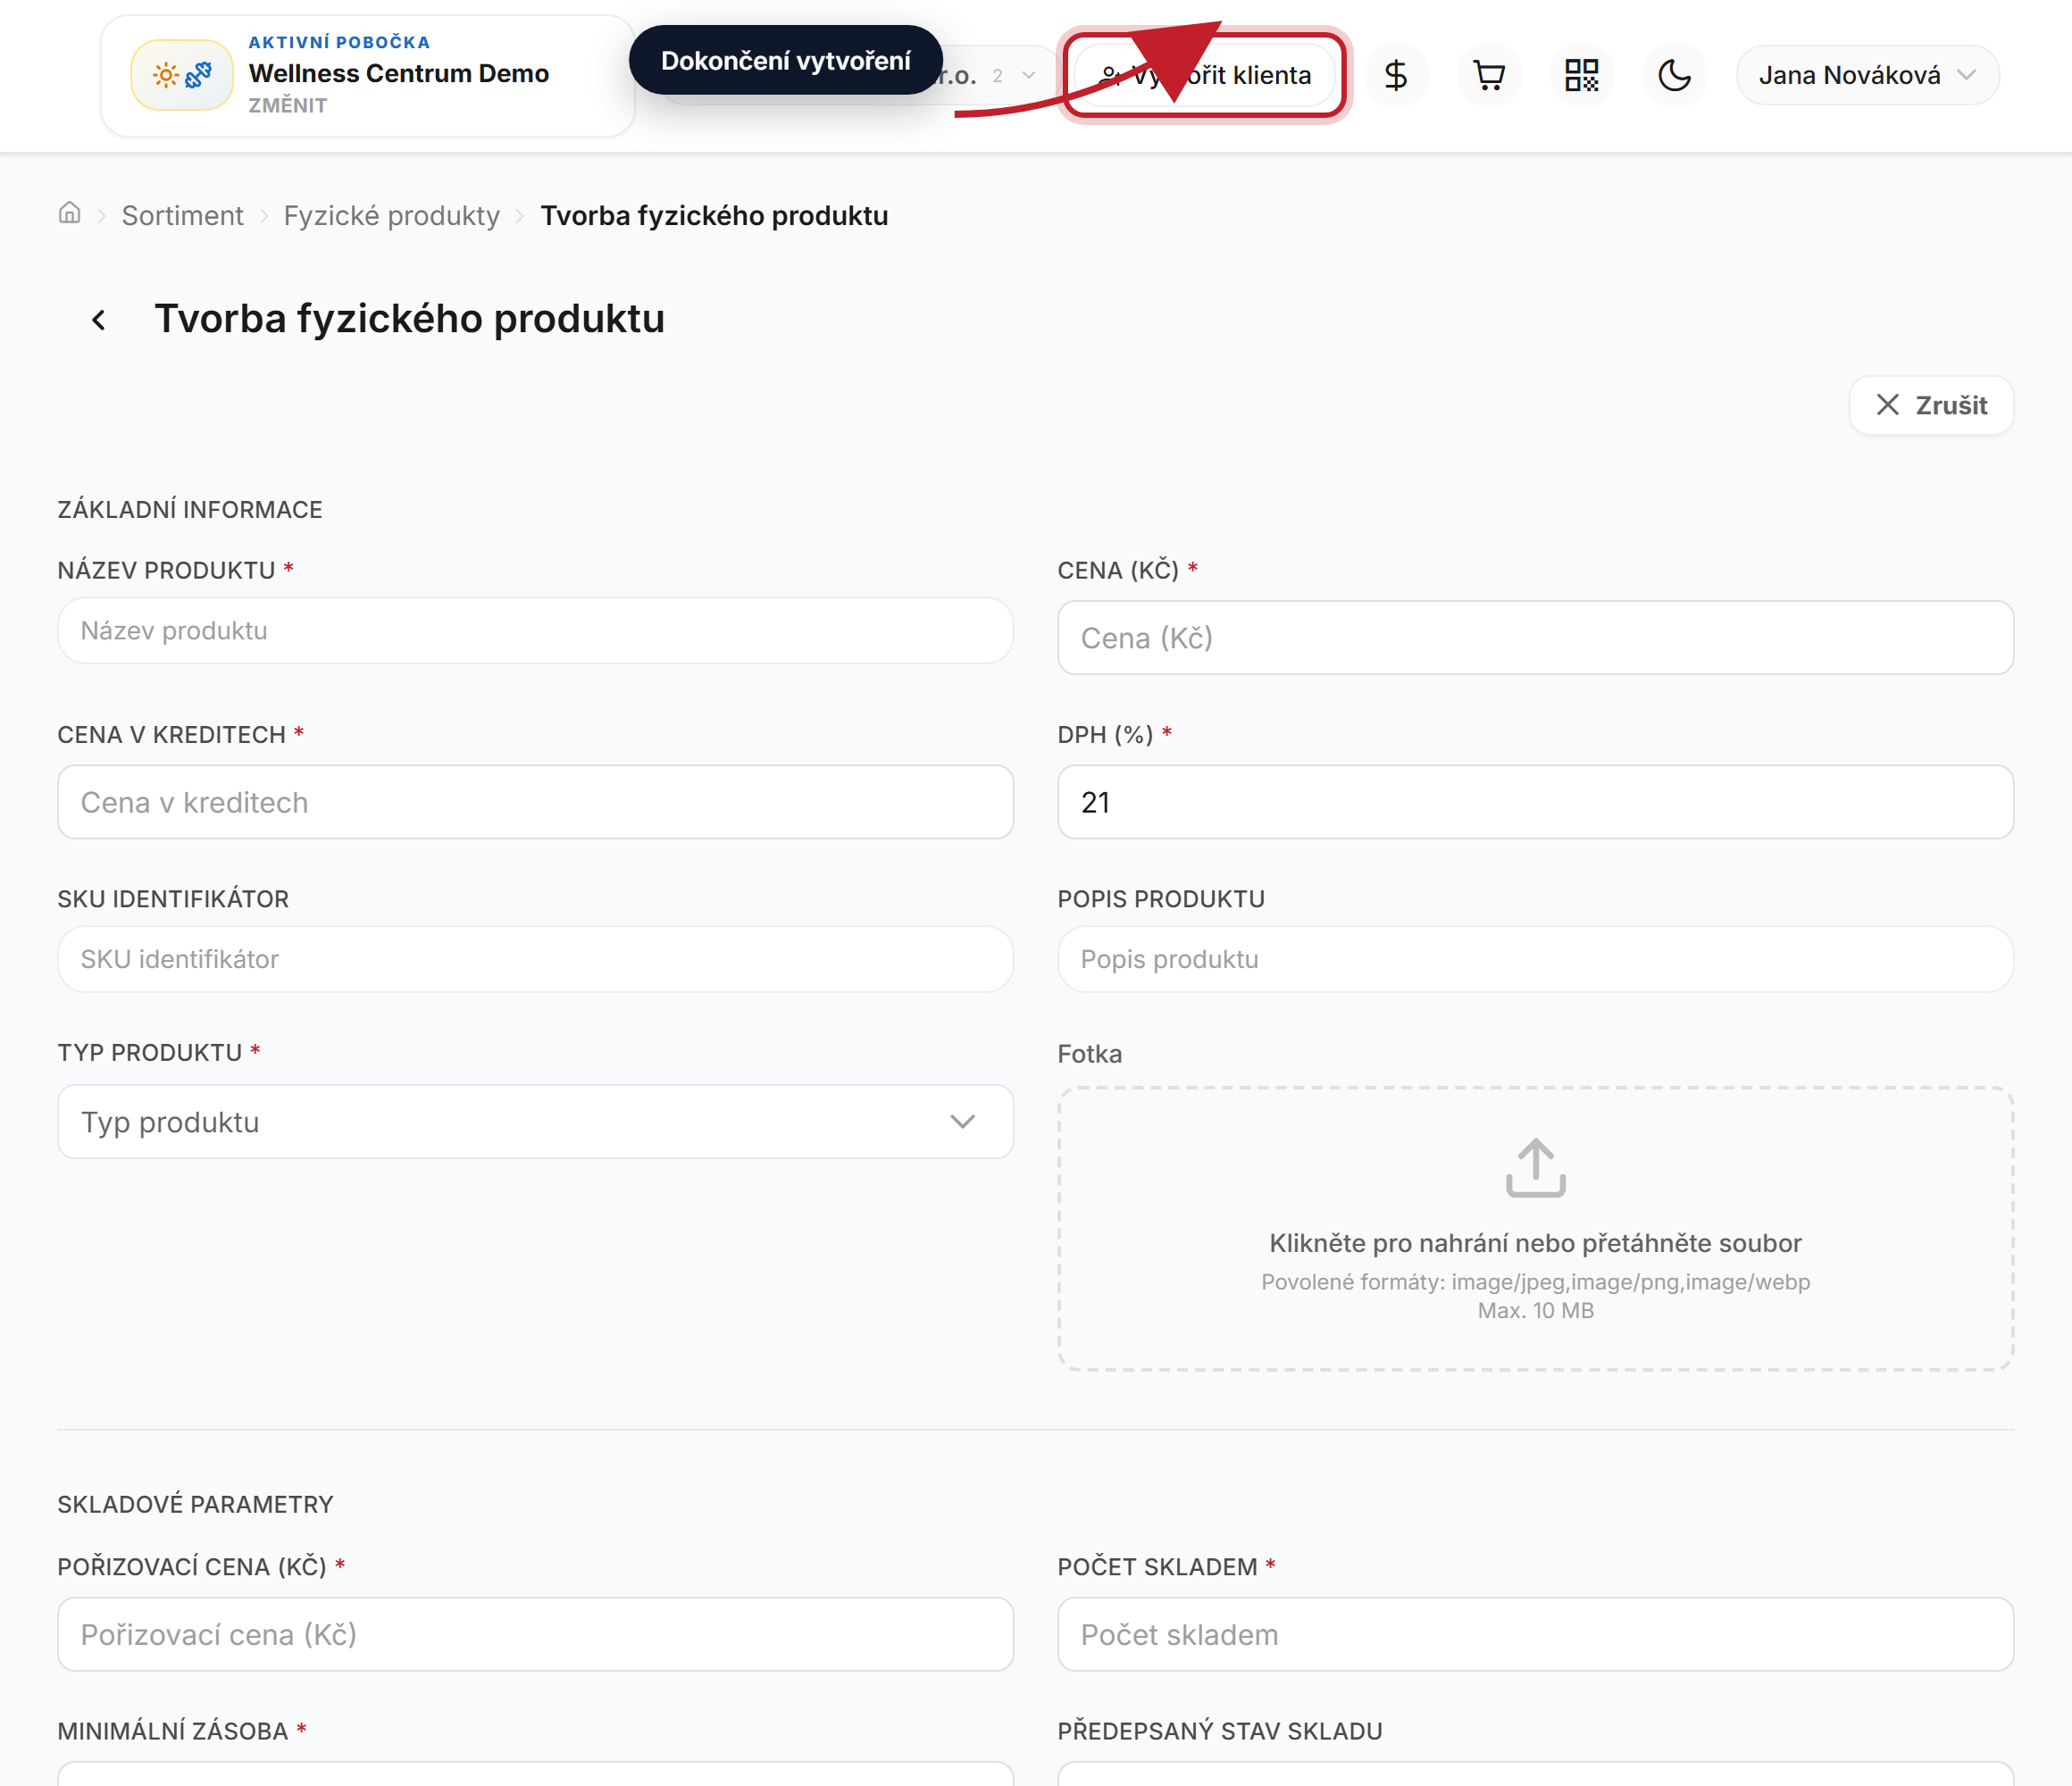Screen dimensions: 2072x1786
Task: Focus the SKU identifikátor input field
Action: click(x=535, y=959)
